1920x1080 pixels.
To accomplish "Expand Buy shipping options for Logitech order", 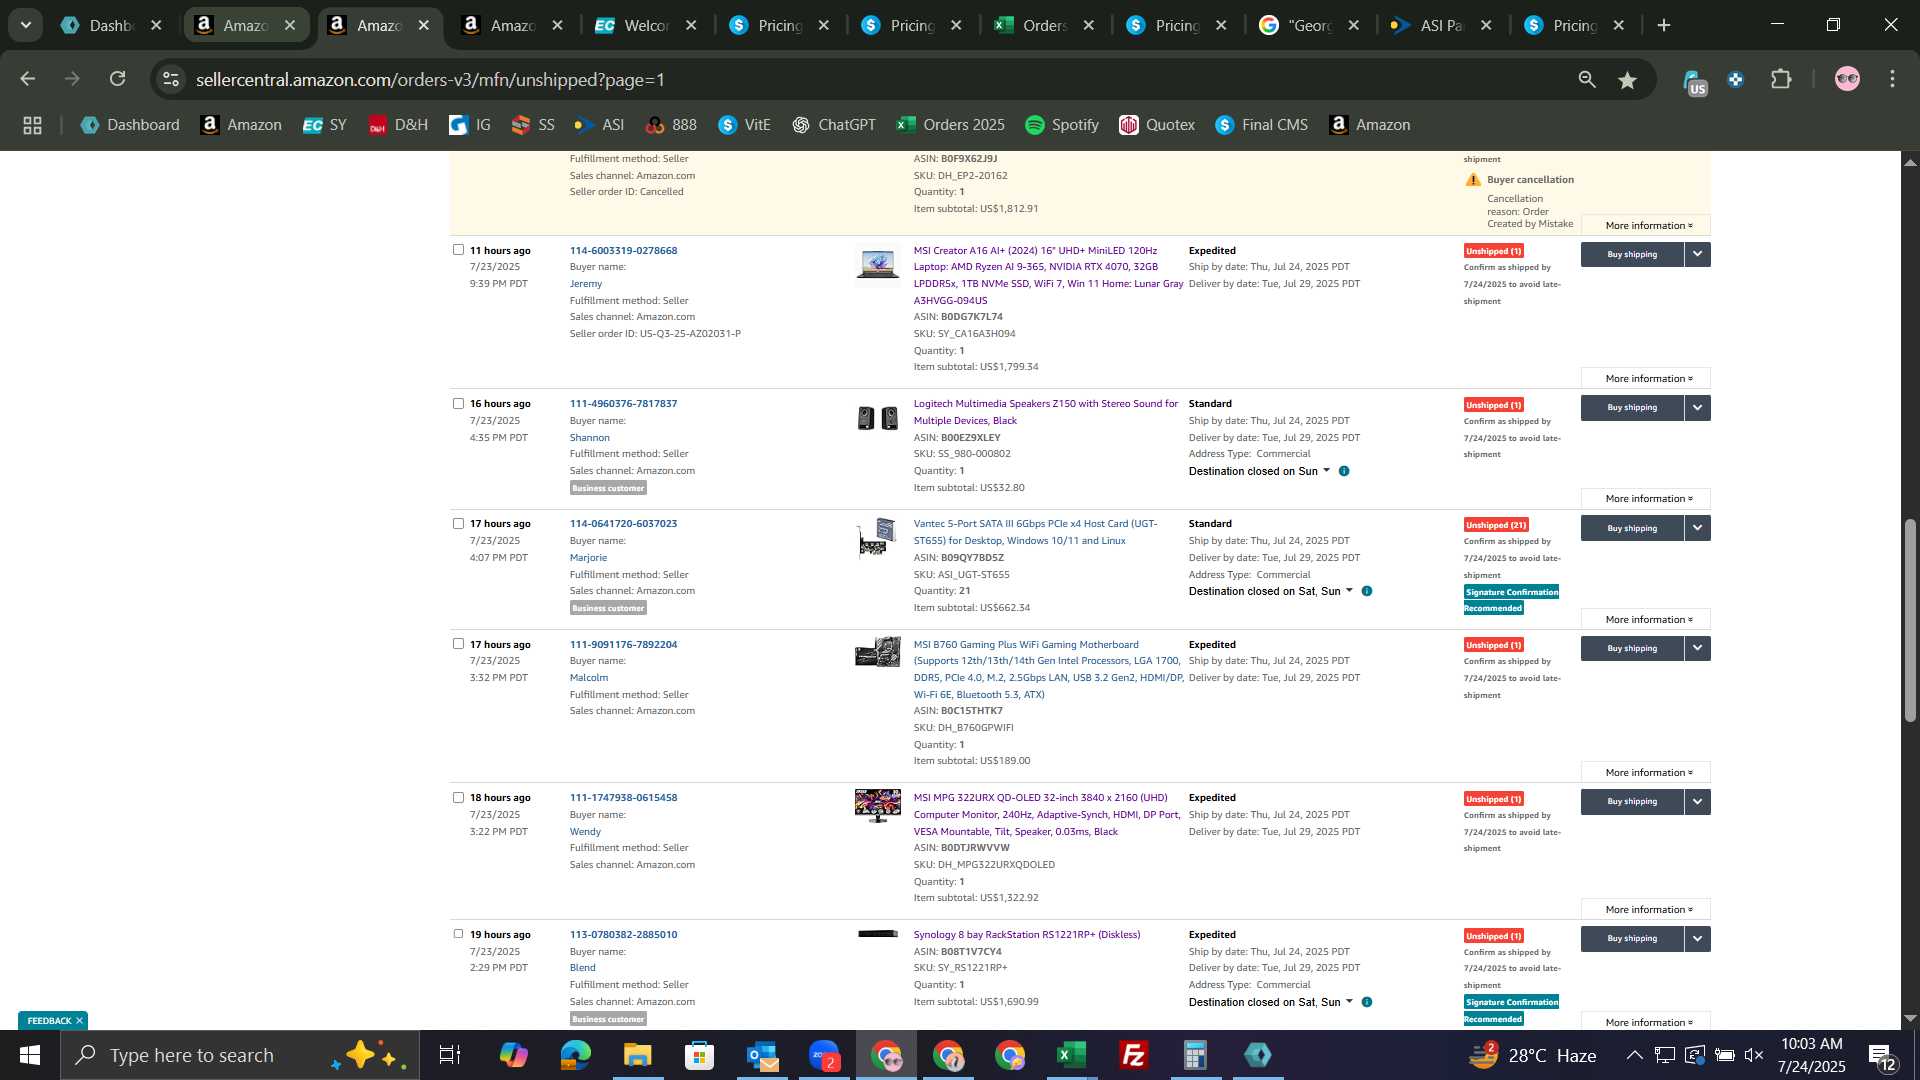I will pos(1697,408).
